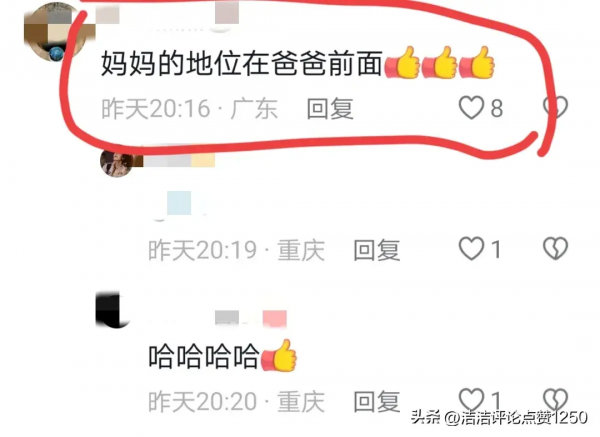600x437 pixels.
Task: Select the 哈哈哈哈 comment text
Action: pos(204,357)
